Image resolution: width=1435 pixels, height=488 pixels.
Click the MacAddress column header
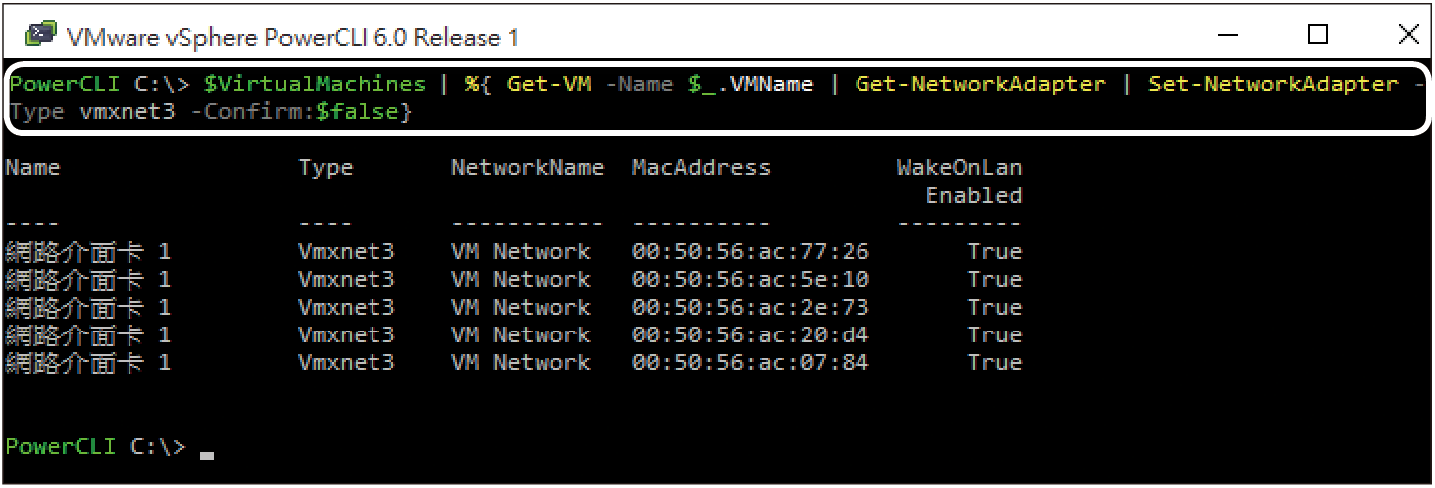701,168
